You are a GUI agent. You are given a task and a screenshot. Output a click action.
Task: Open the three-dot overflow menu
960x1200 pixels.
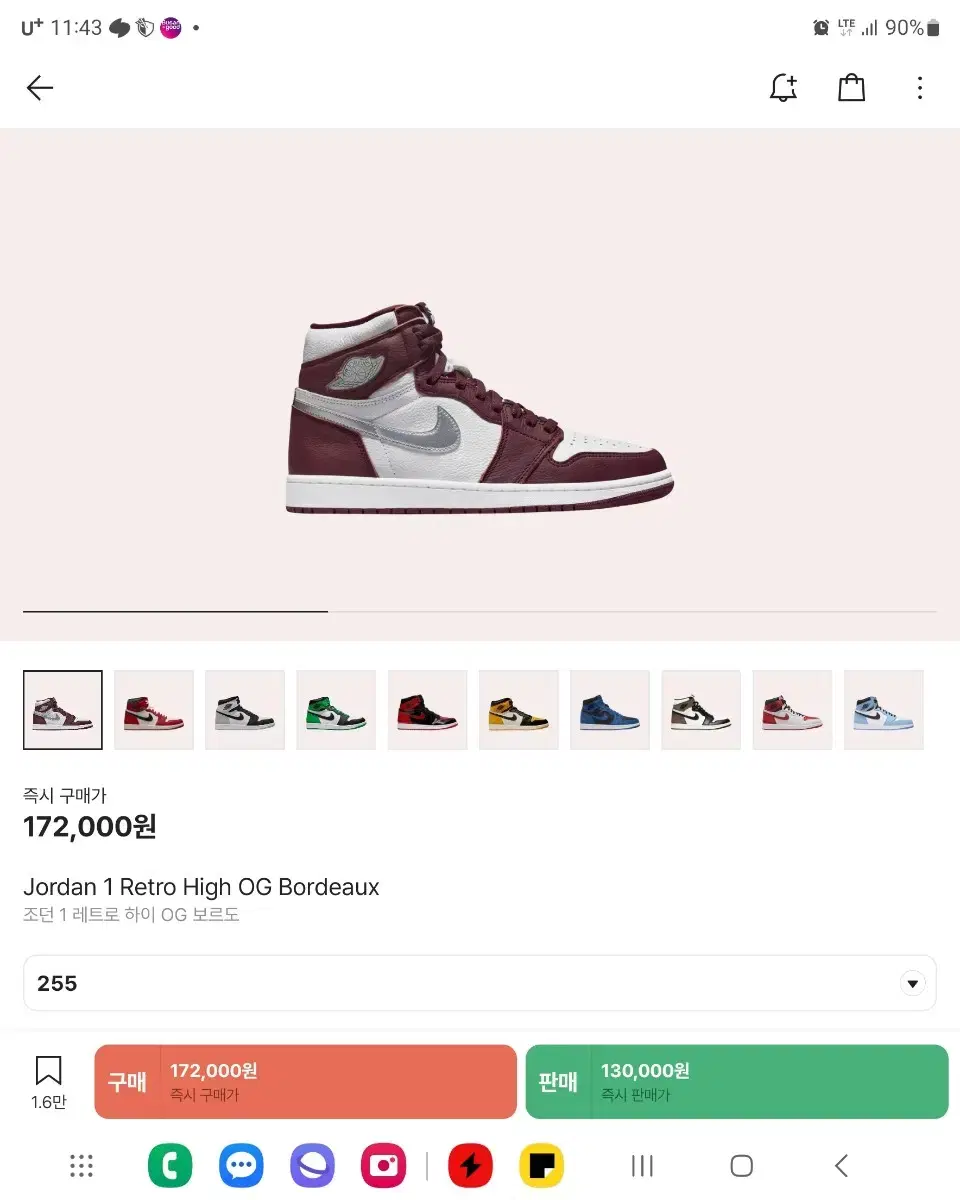point(920,88)
